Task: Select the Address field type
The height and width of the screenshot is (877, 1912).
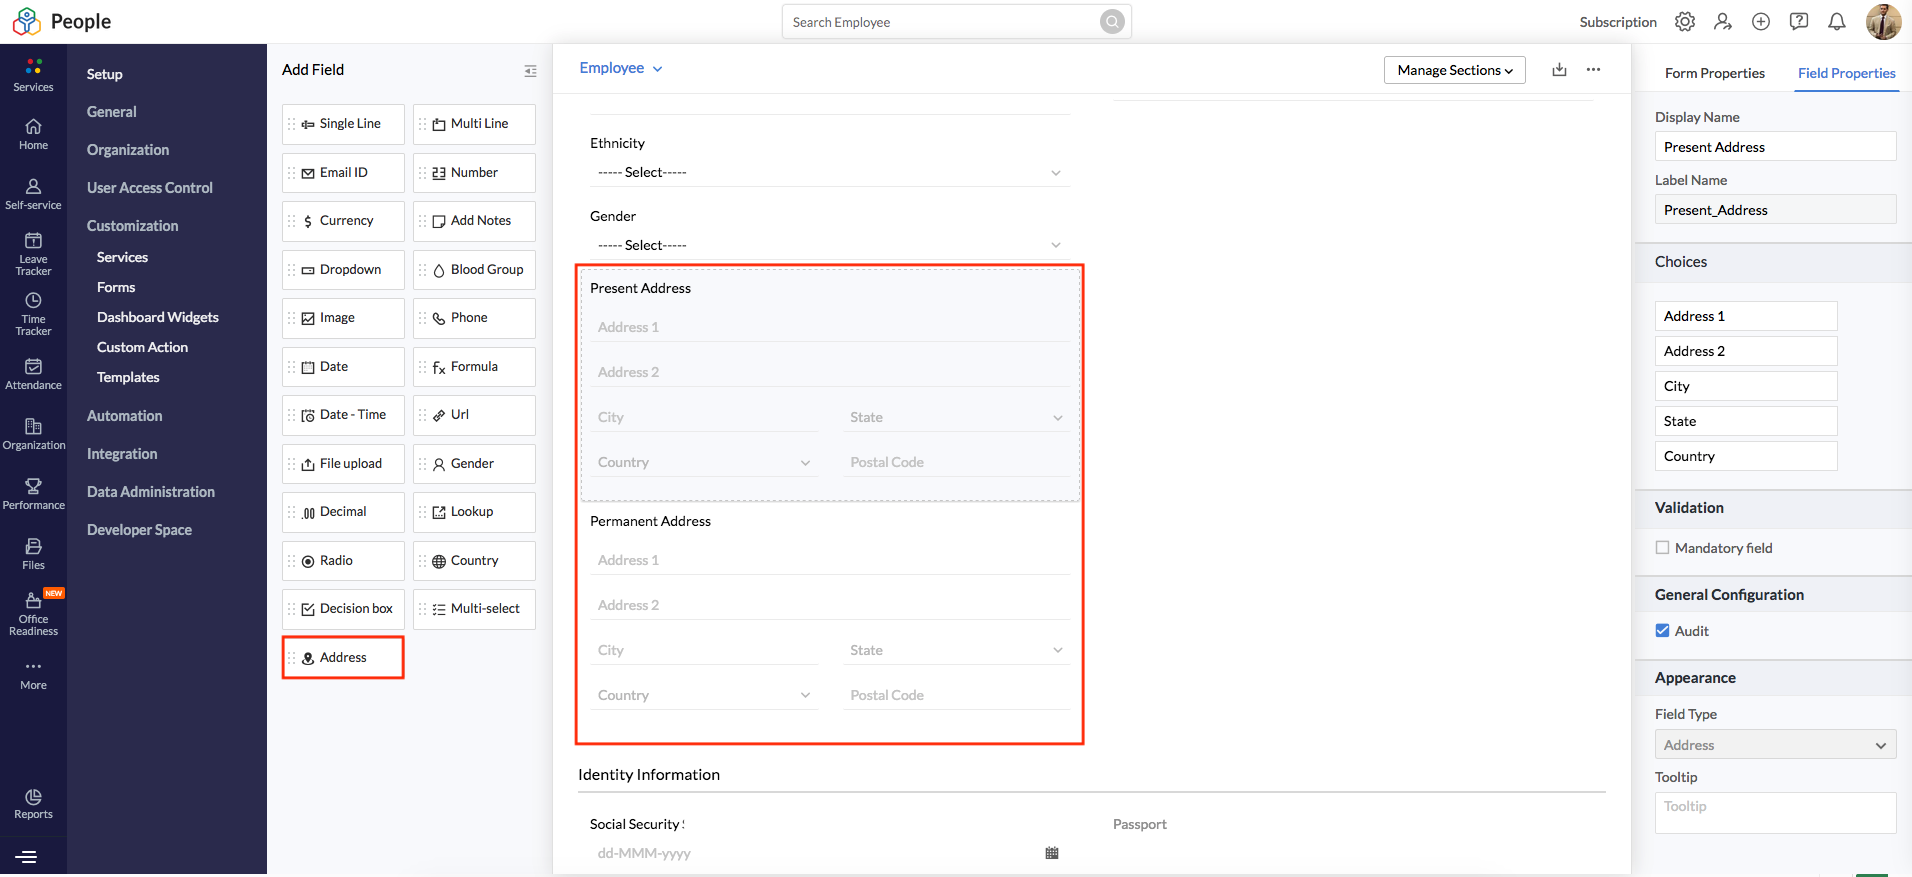Action: (343, 658)
